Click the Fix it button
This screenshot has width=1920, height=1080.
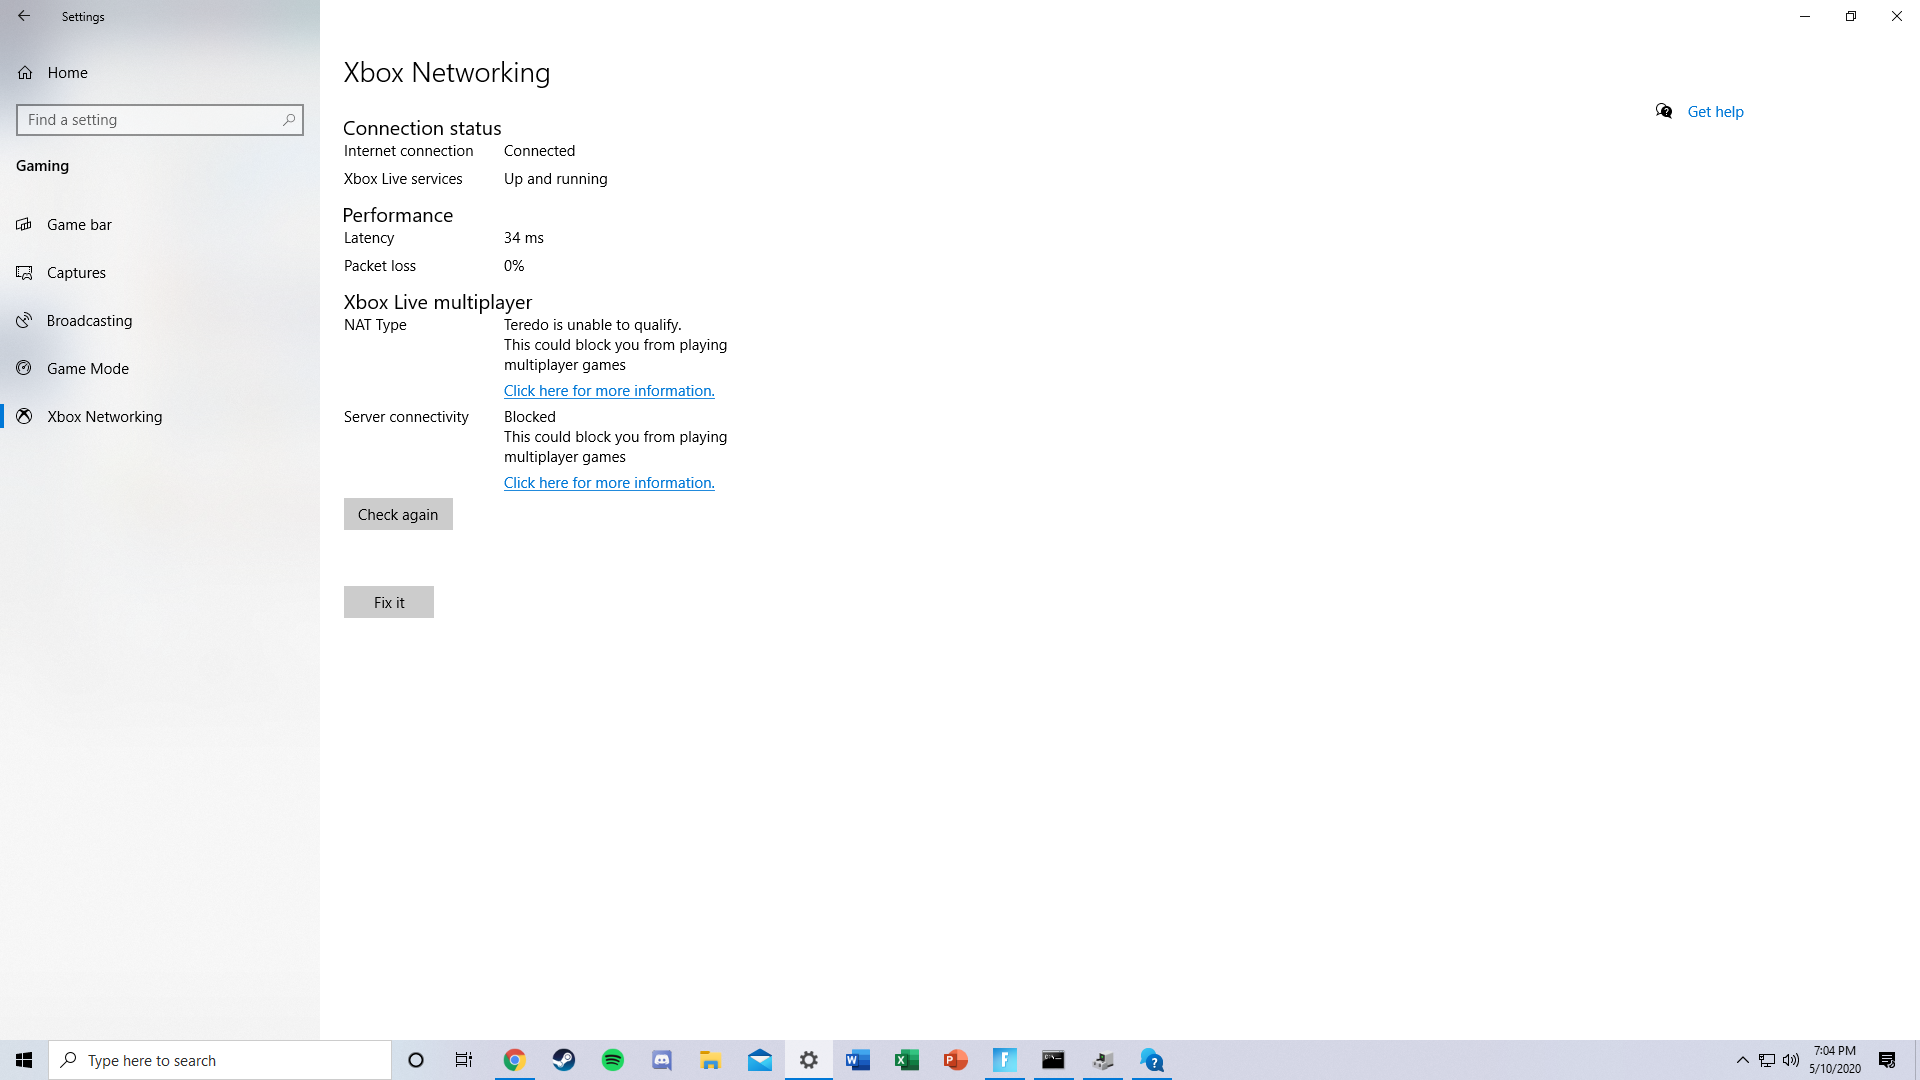(x=389, y=603)
